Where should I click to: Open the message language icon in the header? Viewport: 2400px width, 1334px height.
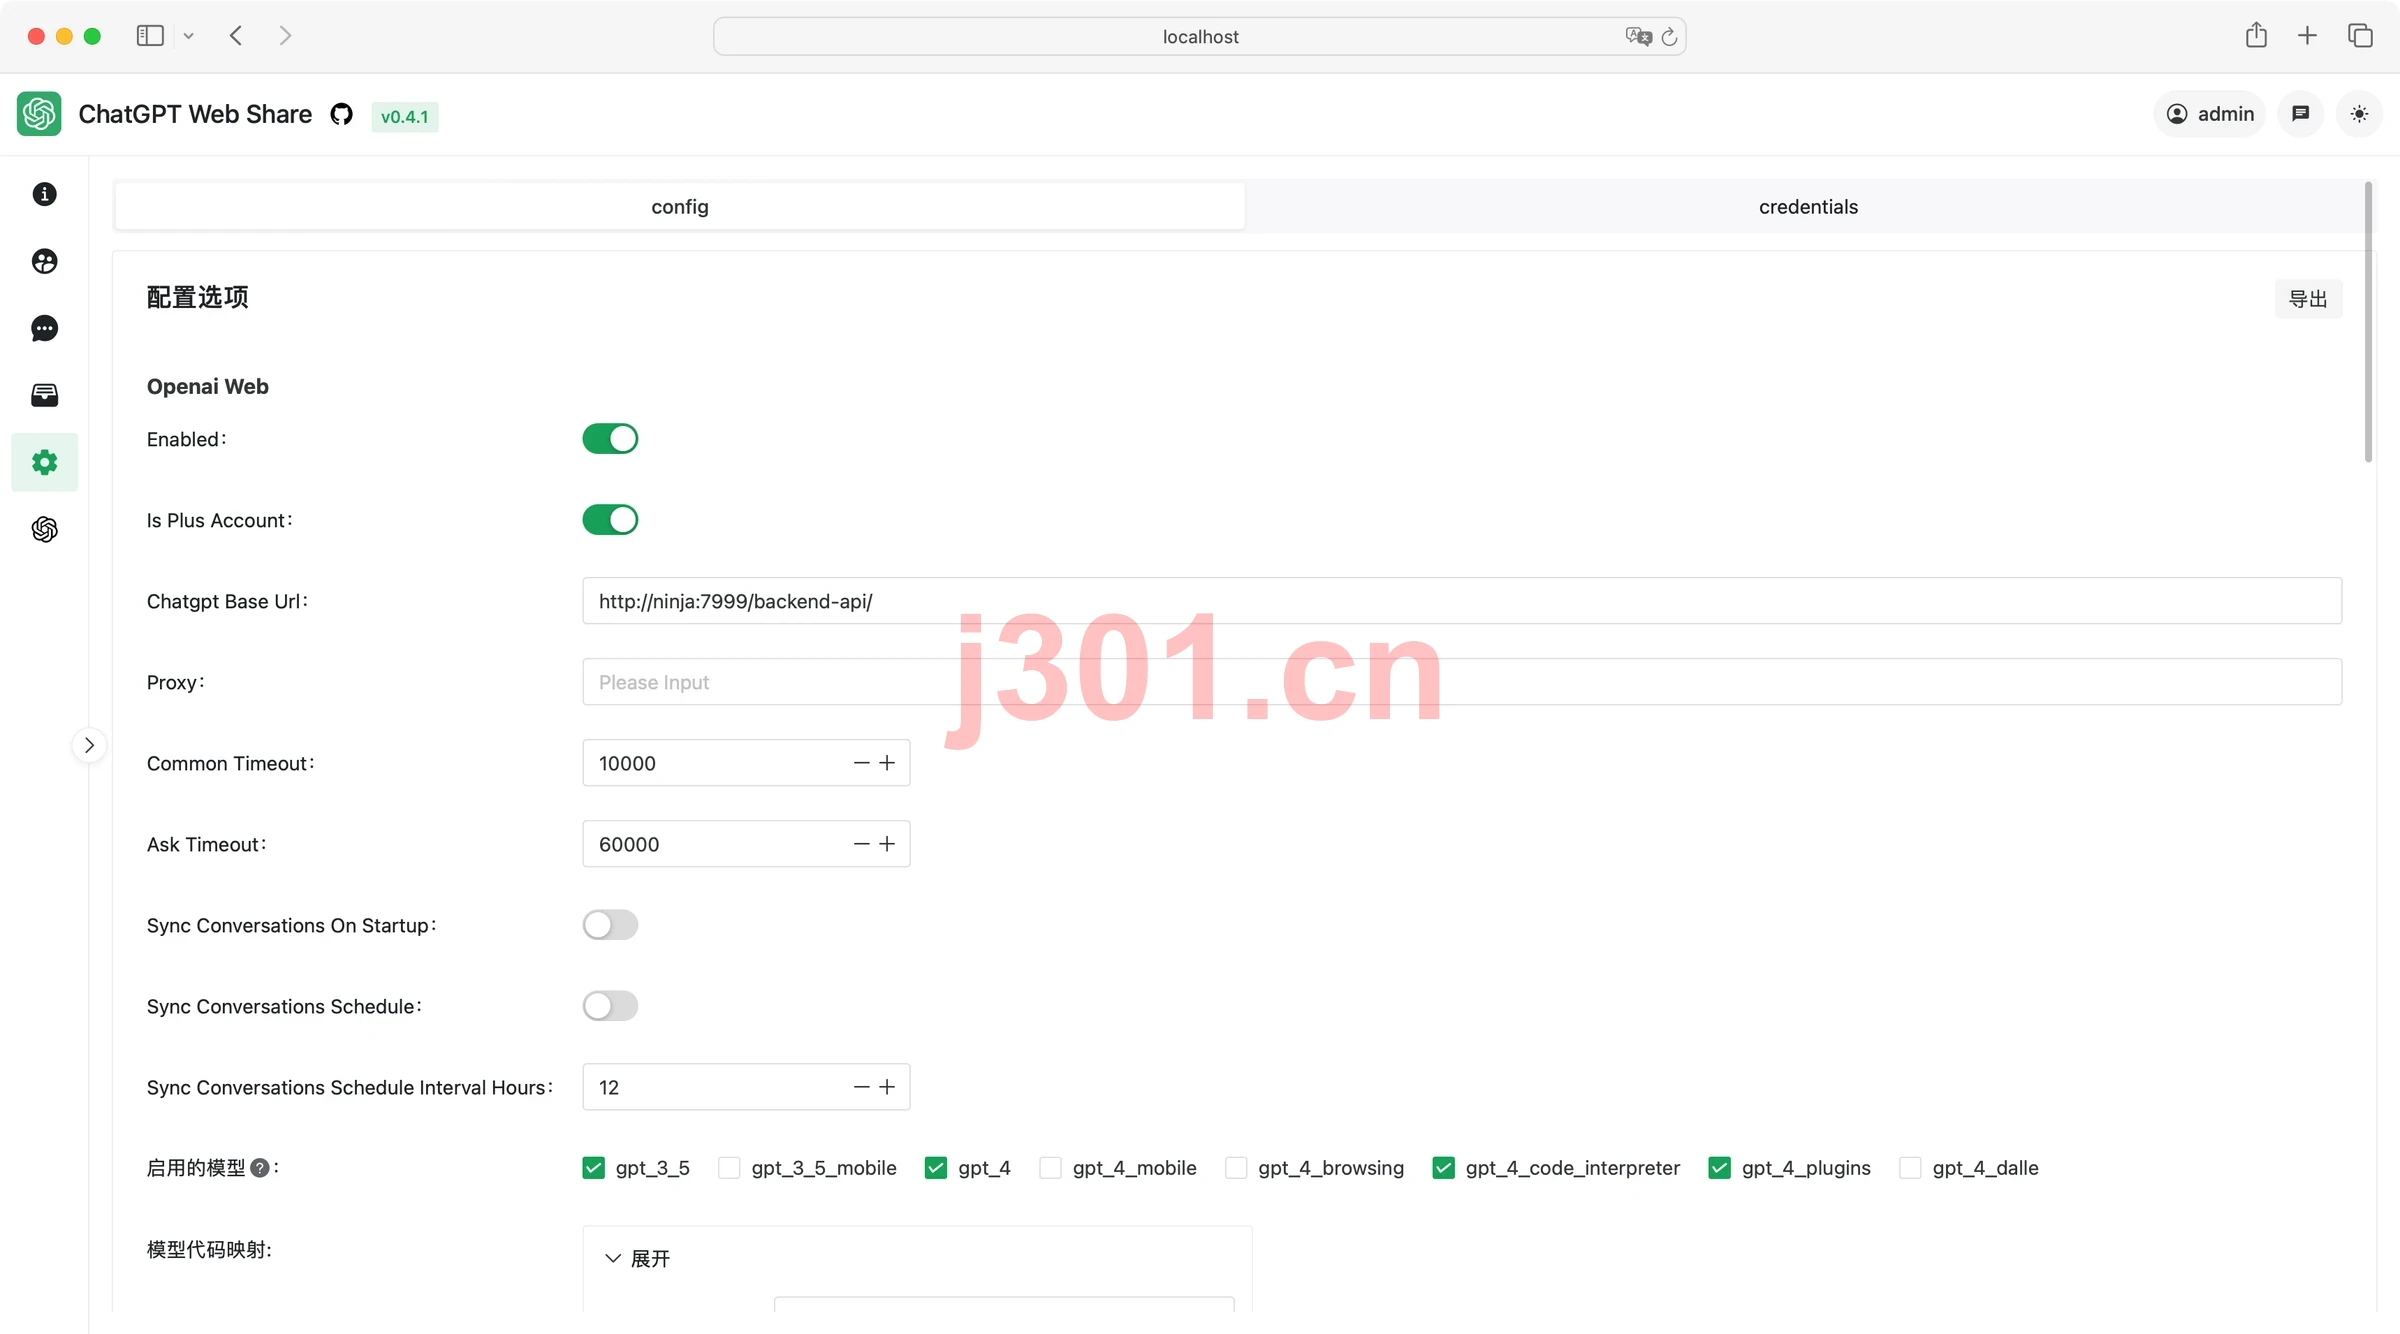2301,114
